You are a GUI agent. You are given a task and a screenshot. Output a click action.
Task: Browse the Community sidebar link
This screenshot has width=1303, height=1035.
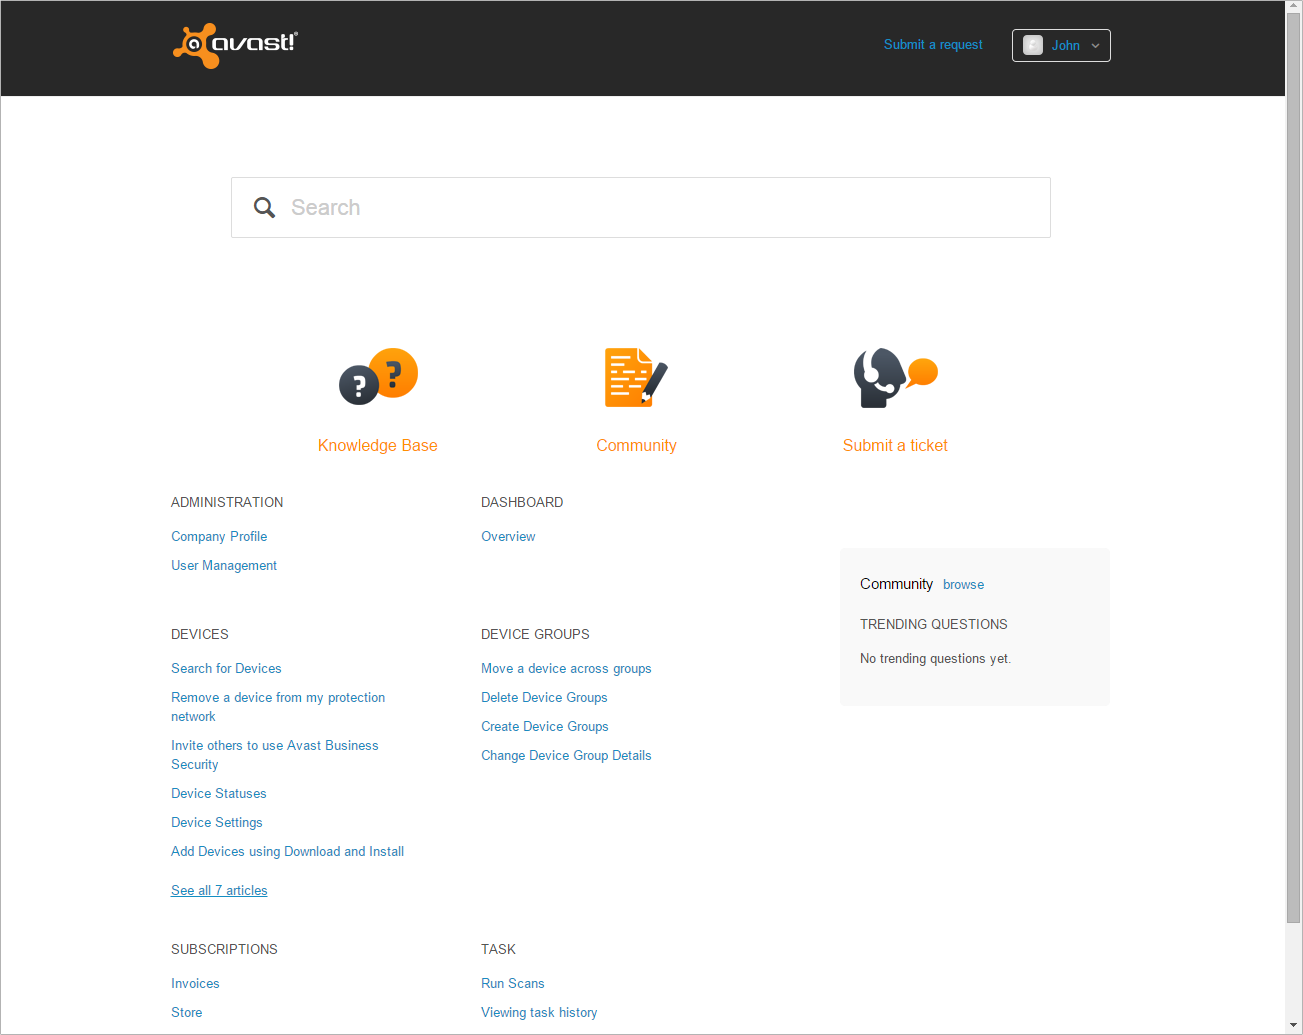click(x=963, y=585)
